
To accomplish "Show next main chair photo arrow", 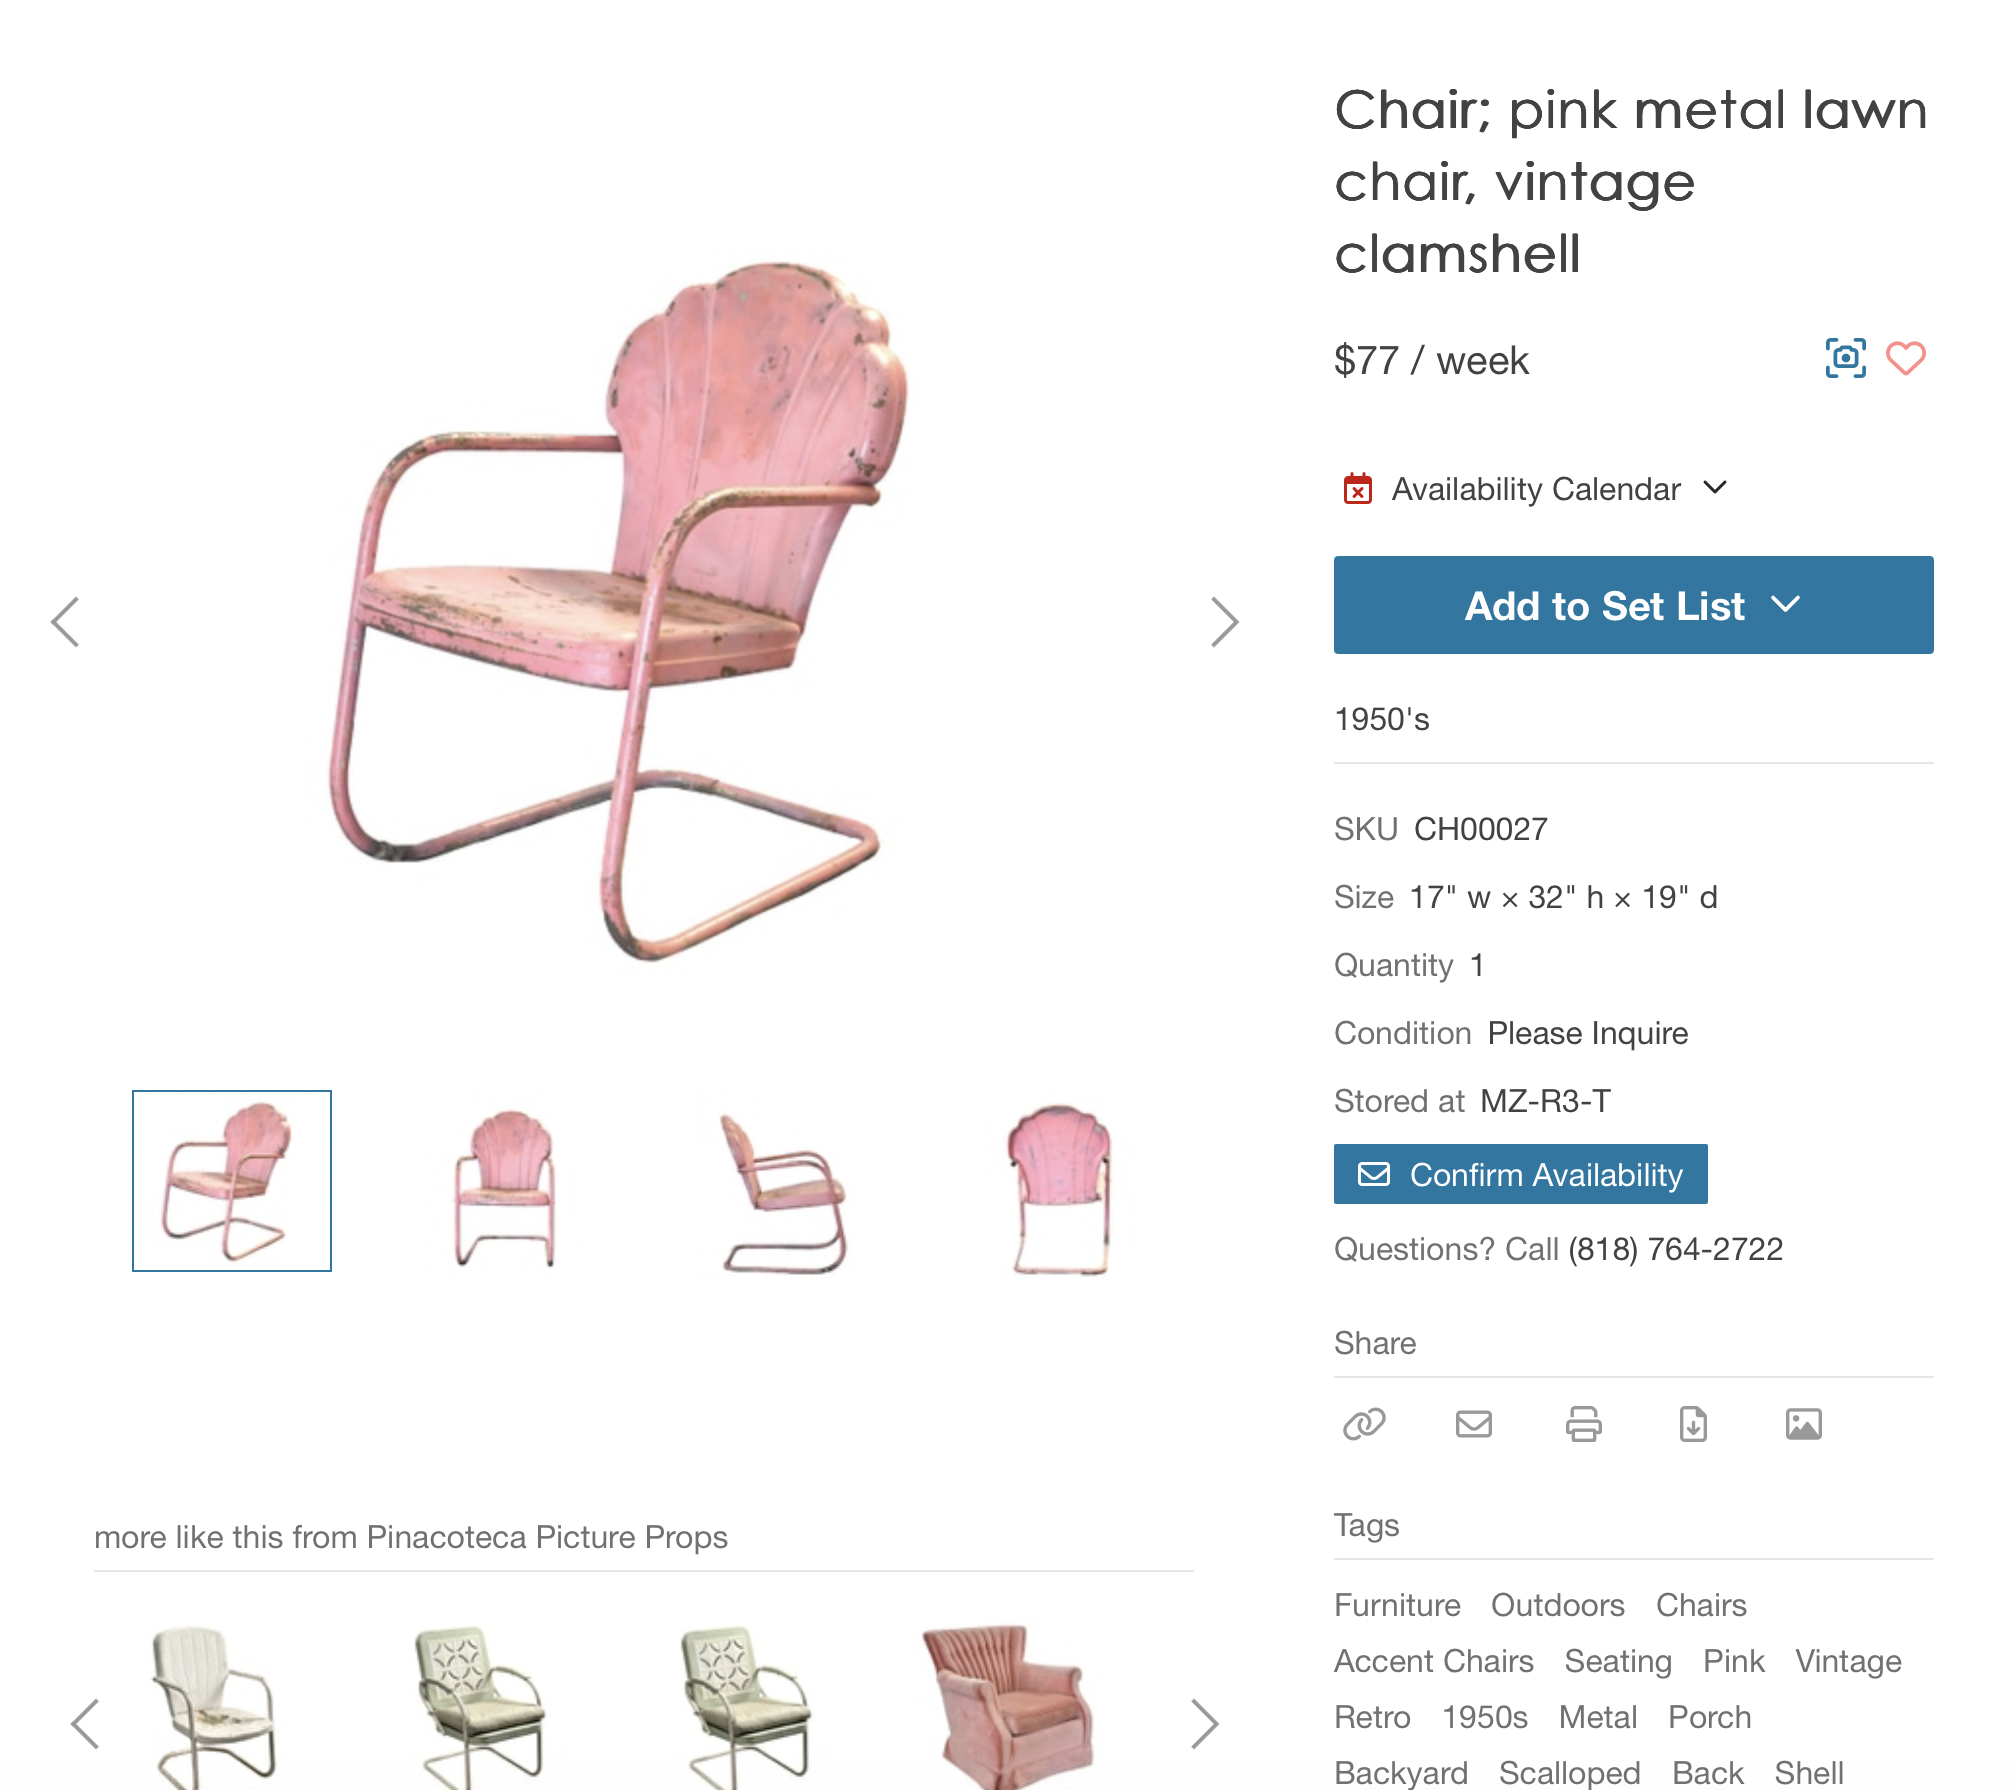I will (1224, 622).
